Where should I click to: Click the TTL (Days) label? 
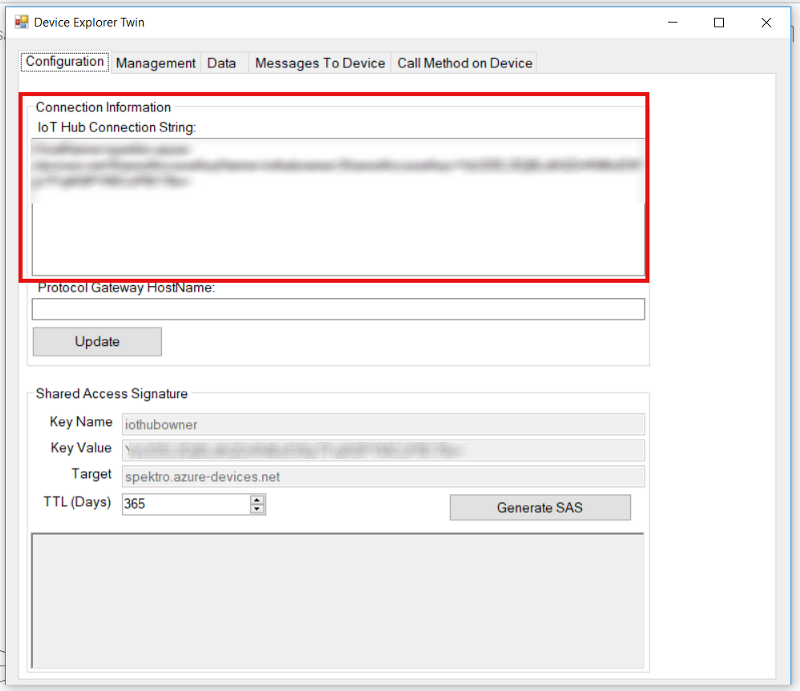point(77,502)
